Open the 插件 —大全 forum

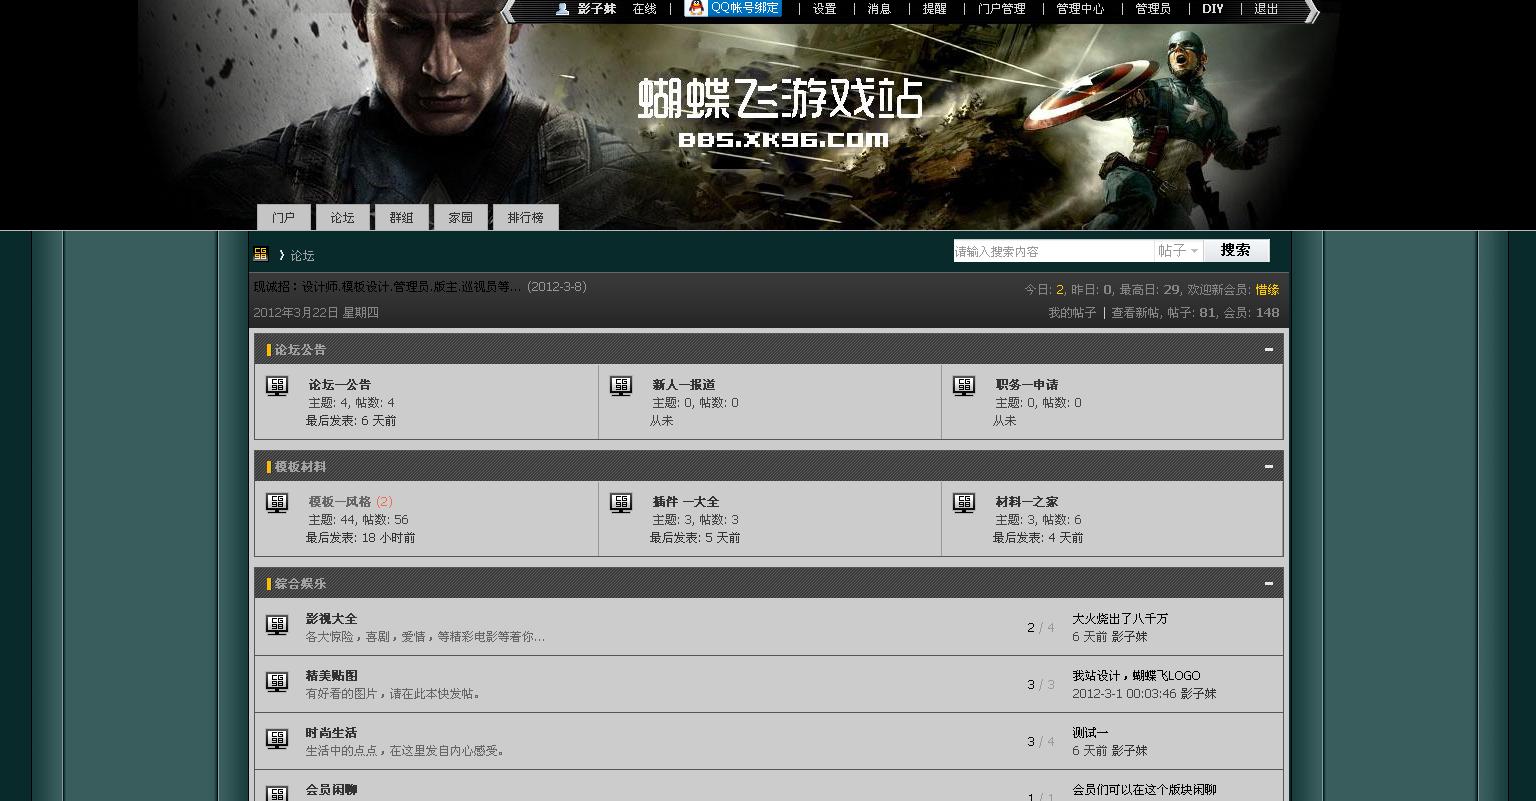pos(686,502)
